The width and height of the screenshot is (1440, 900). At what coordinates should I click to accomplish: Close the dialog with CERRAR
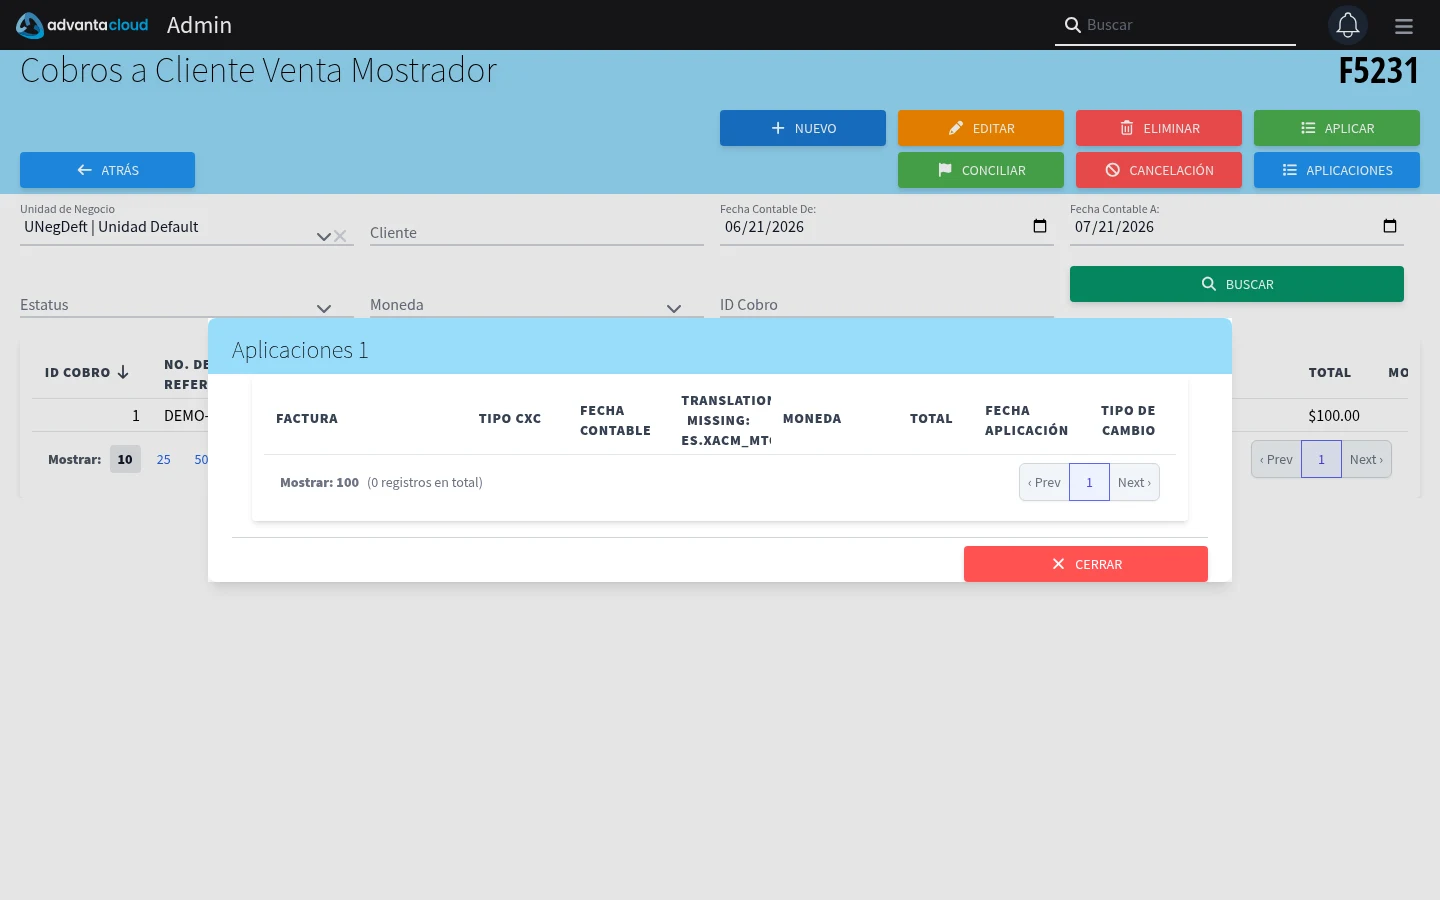click(x=1086, y=564)
